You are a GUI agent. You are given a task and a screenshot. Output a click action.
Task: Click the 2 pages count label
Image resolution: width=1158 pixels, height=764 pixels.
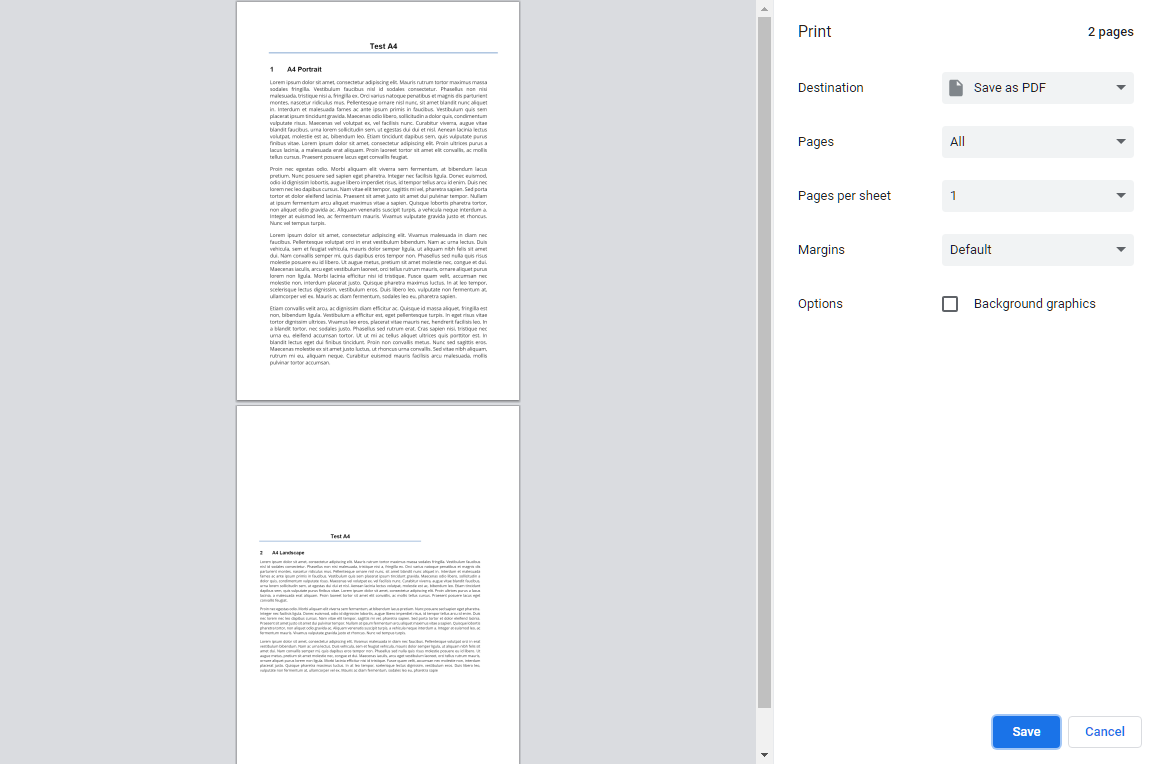tap(1110, 31)
